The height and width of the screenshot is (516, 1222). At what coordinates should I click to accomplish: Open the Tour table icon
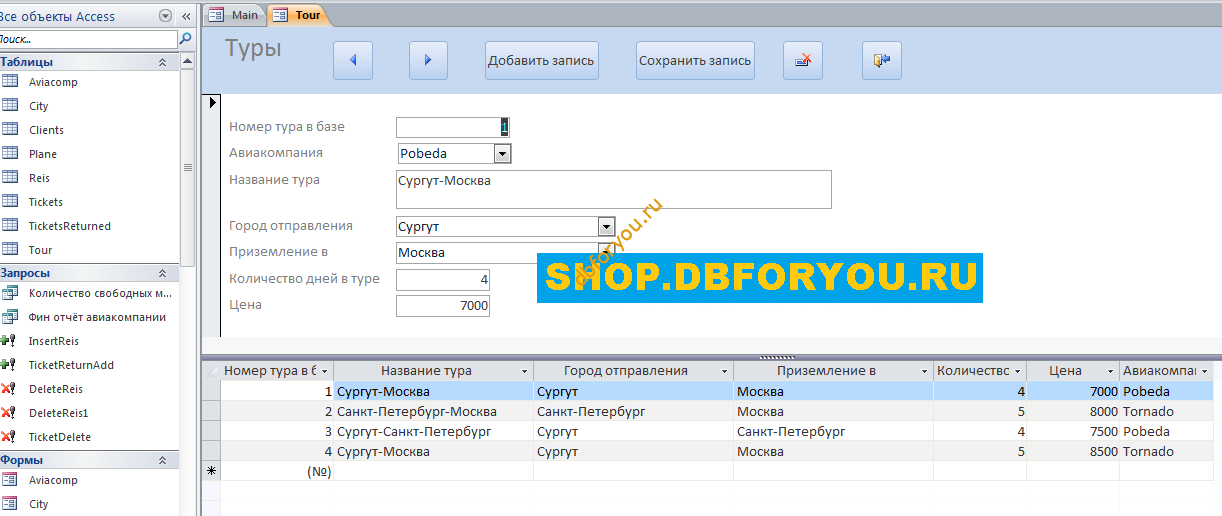tap(10, 249)
